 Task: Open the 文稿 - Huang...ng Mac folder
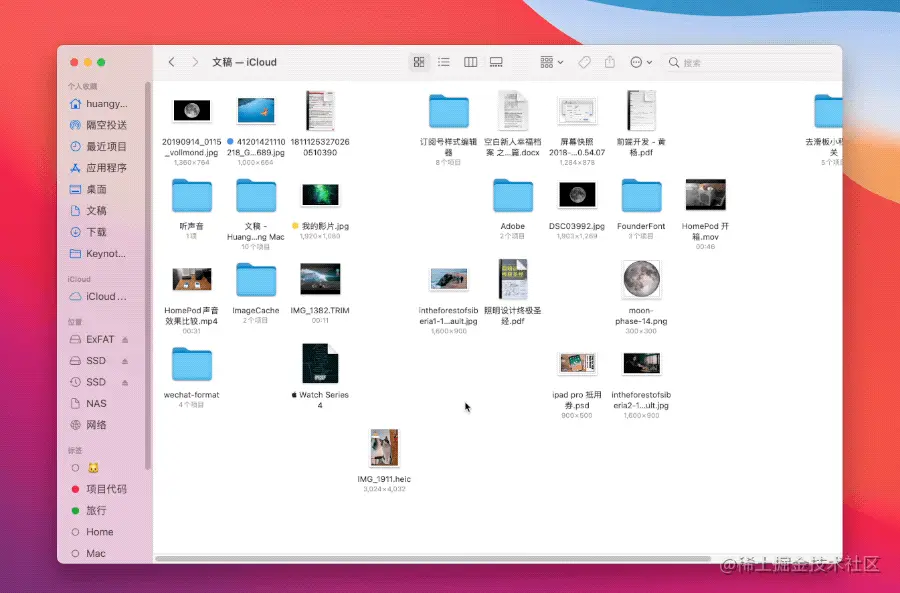256,195
